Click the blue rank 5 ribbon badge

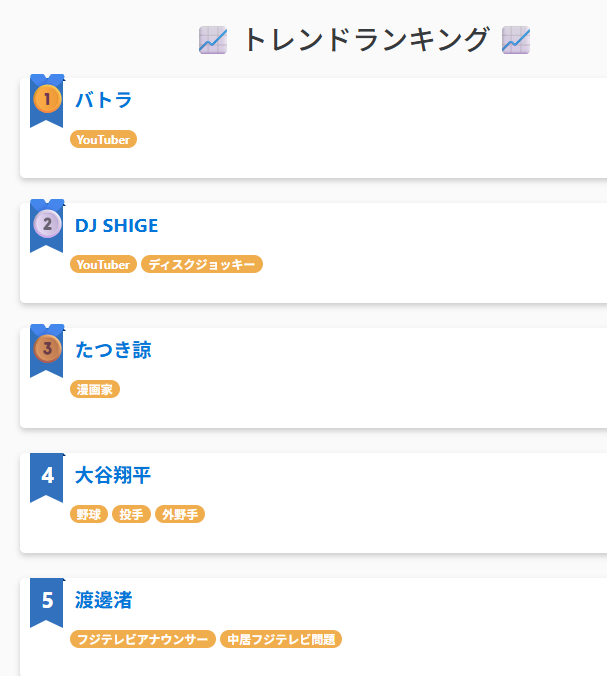tap(47, 603)
